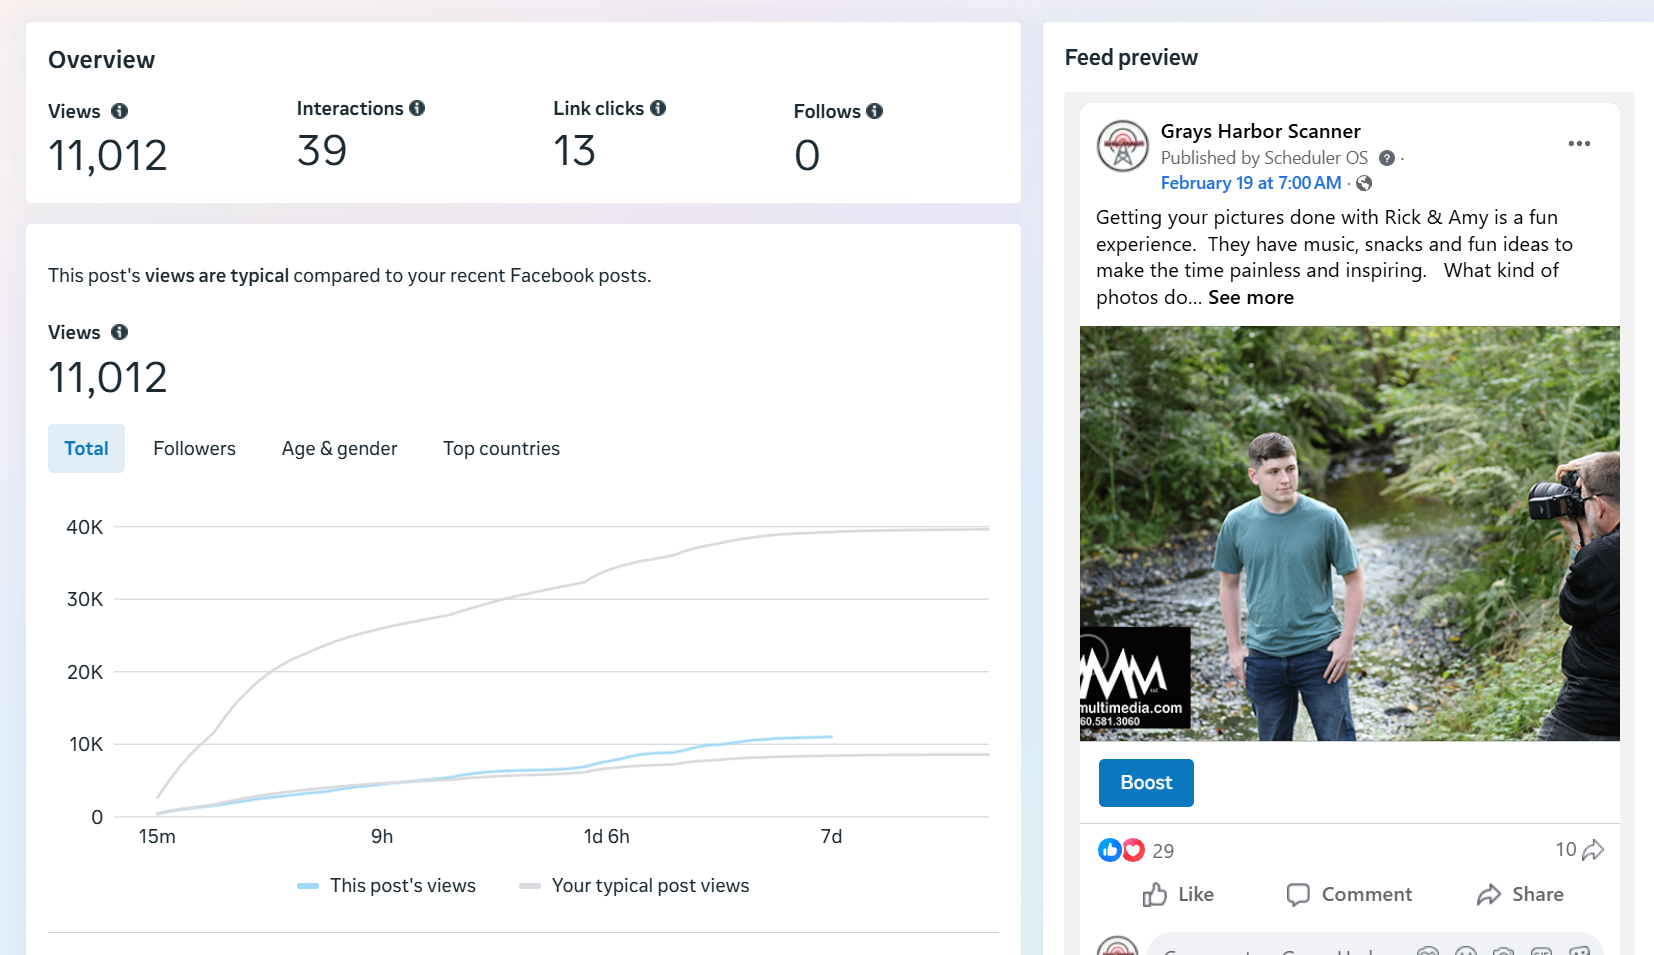The height and width of the screenshot is (955, 1654).
Task: Expand post text with See more
Action: tap(1250, 297)
